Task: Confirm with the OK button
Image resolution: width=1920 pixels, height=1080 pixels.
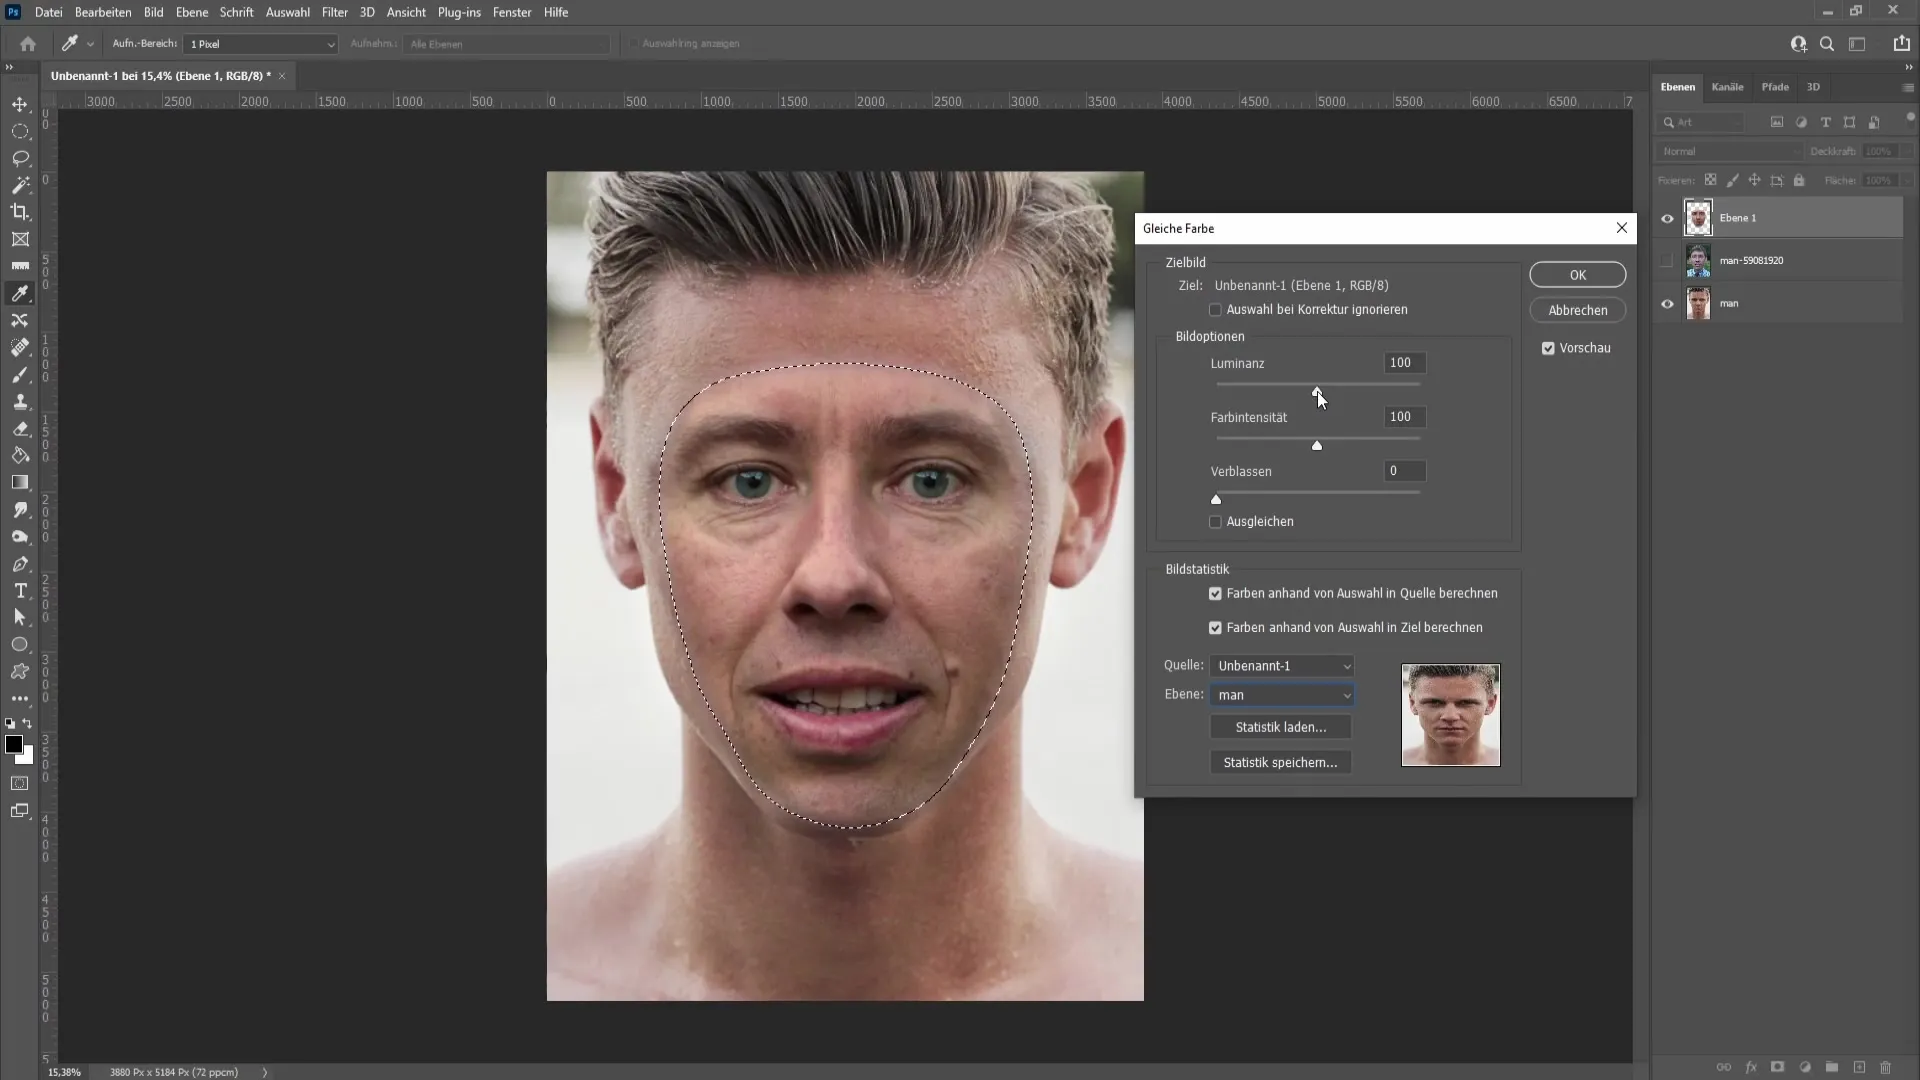Action: (x=1578, y=275)
